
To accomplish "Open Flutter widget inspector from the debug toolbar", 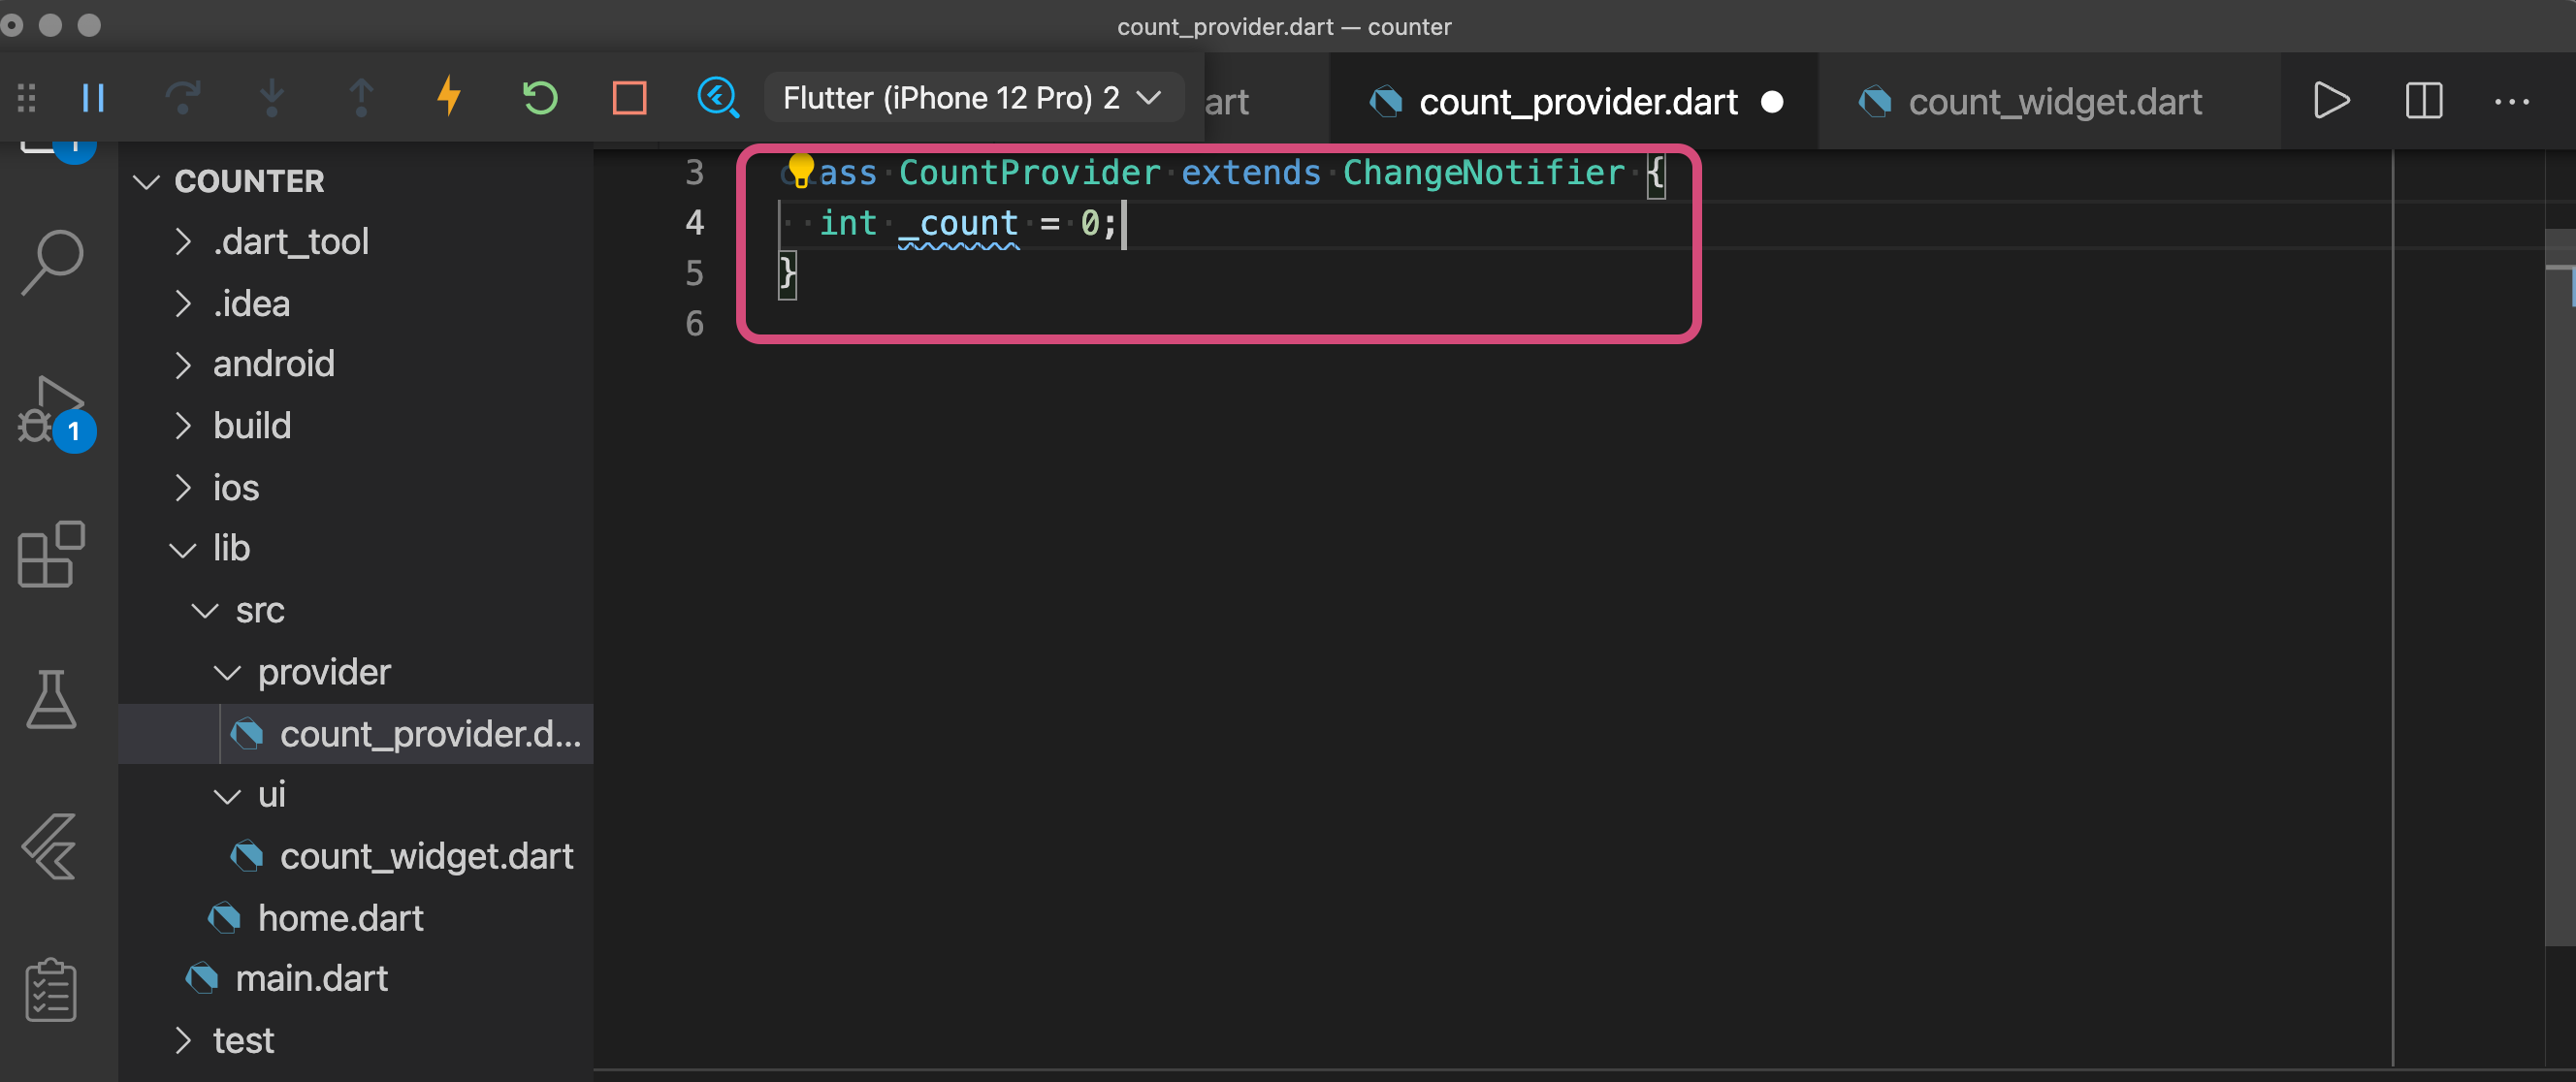I will pyautogui.click(x=718, y=98).
